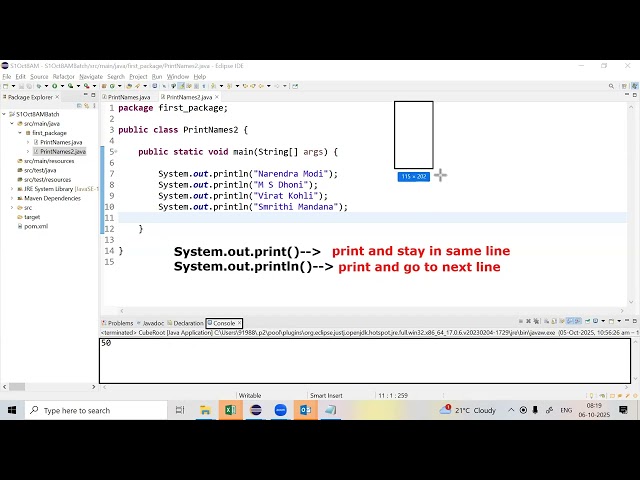Toggle Show Whitespace Characters in toolbar
This screenshot has width=640, height=480.
[x=204, y=86]
